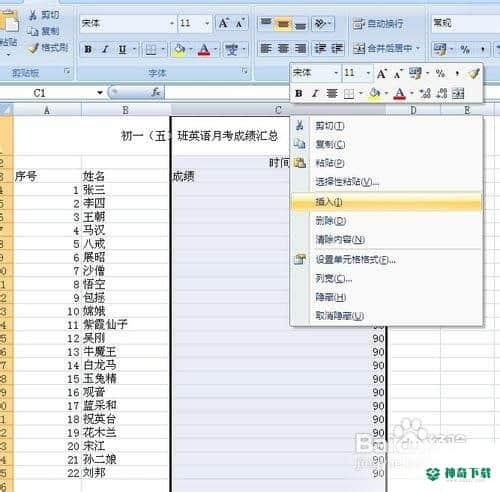Click the ribbon fill color paint bucket
Screen dimensions: 500x492
(x=179, y=49)
